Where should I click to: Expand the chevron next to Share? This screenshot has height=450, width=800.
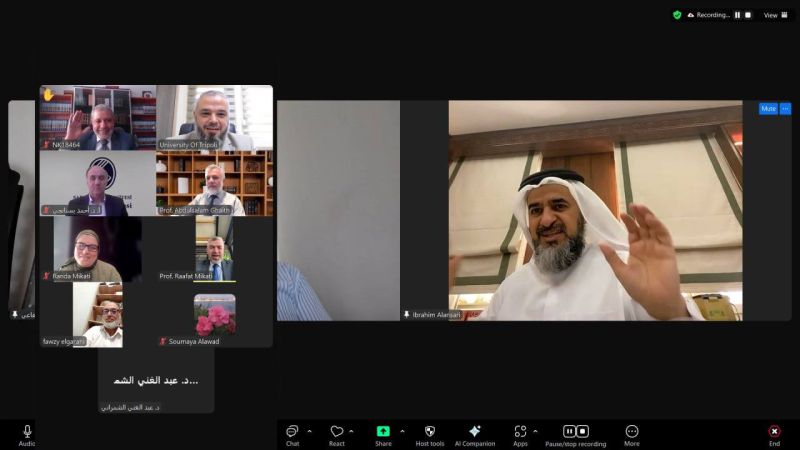402,431
